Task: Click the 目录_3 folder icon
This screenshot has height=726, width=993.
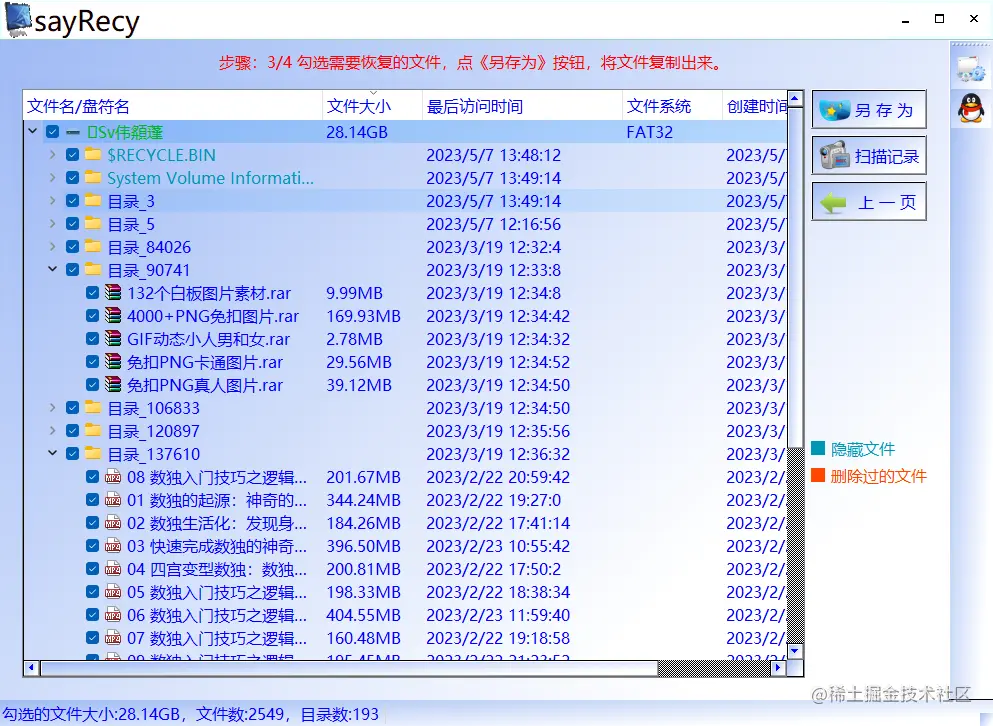Action: [x=93, y=201]
